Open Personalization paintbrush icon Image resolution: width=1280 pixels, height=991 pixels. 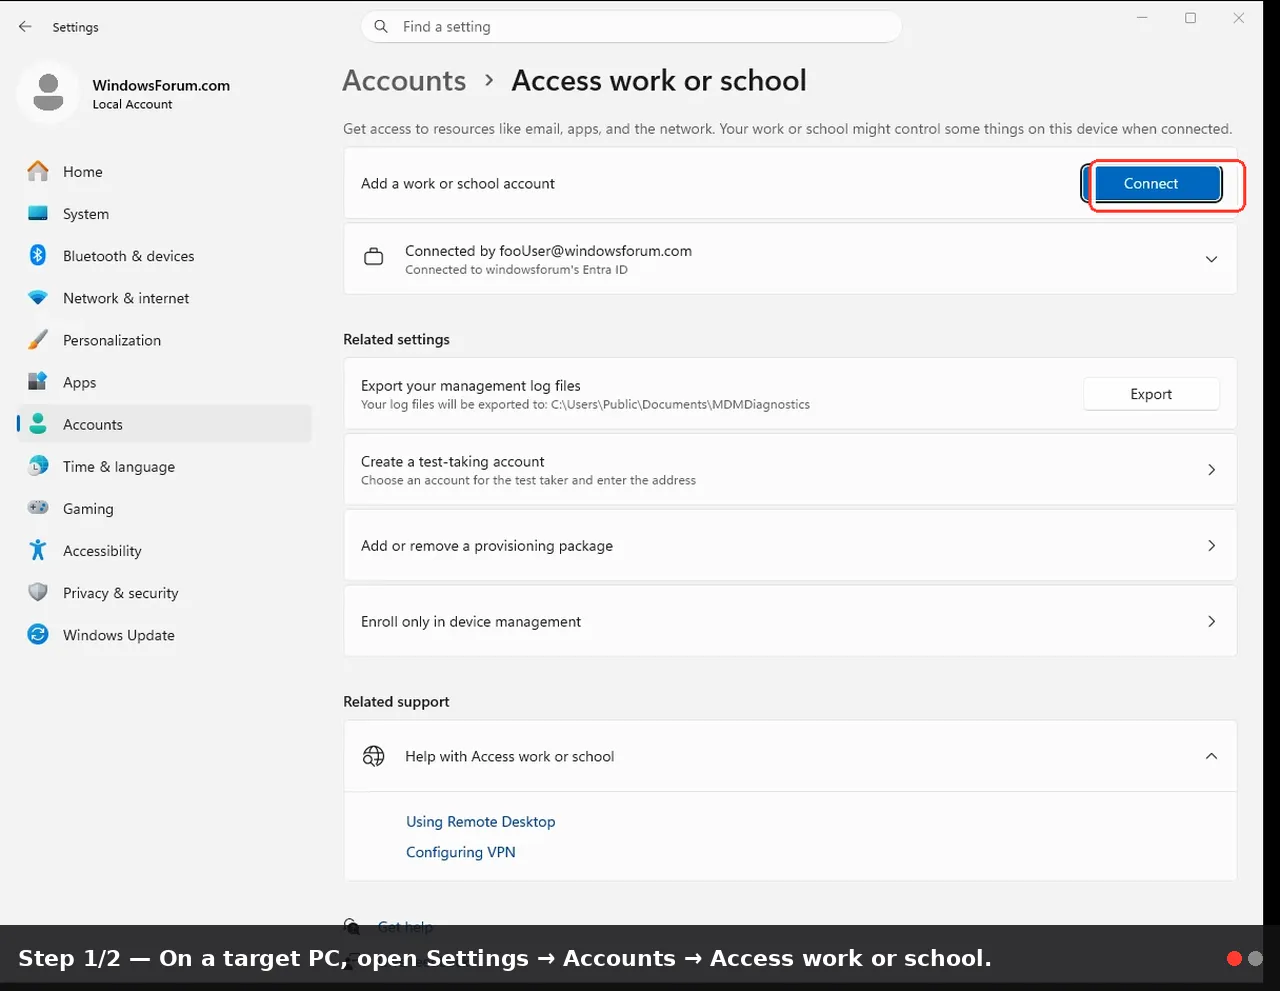click(x=38, y=340)
